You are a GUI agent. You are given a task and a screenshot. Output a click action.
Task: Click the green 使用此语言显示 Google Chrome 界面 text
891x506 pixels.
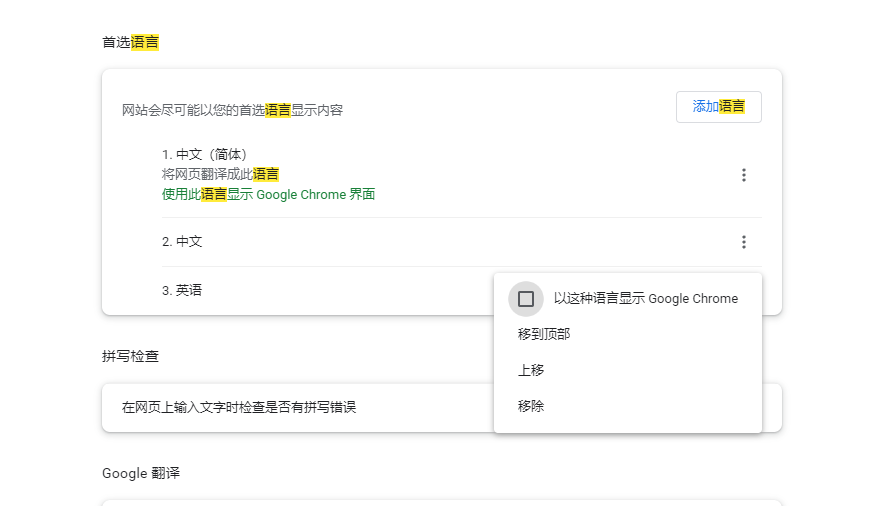[x=268, y=194]
